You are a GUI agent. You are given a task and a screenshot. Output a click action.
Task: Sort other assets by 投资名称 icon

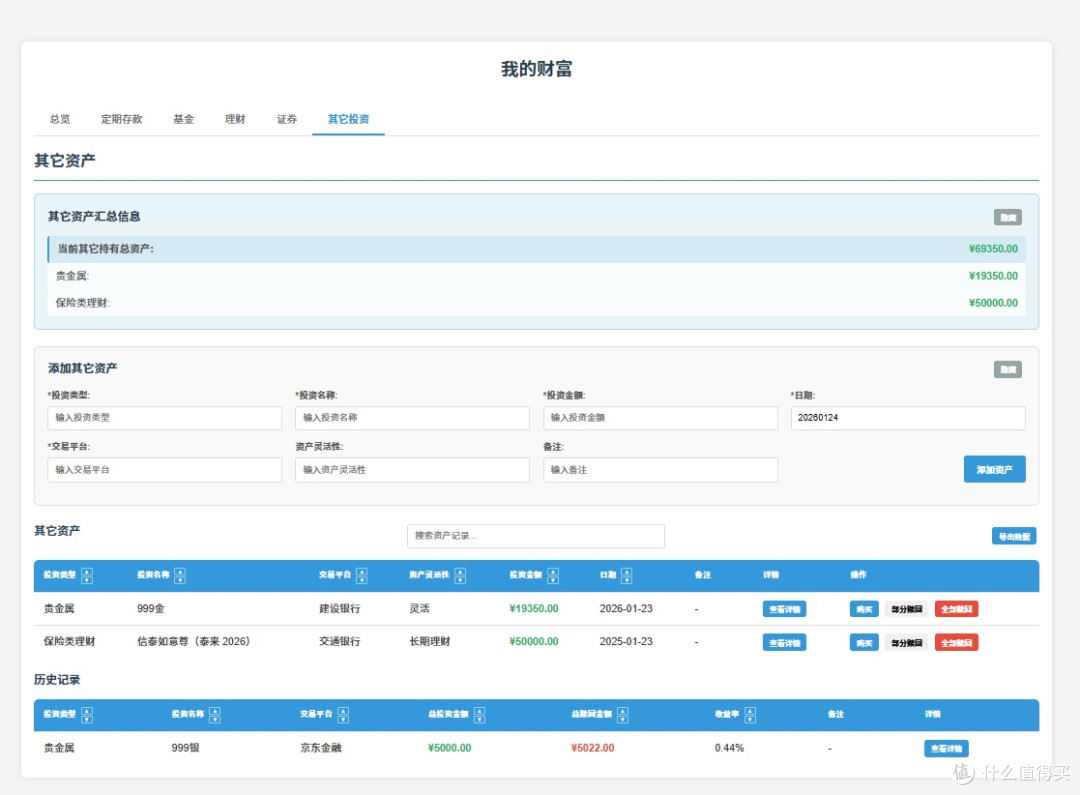(180, 575)
